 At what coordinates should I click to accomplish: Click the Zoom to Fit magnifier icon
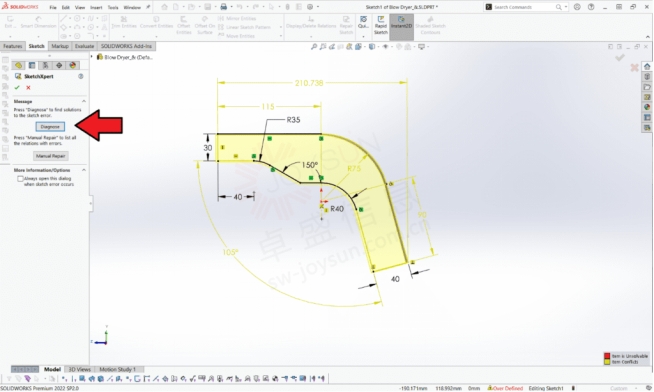314,47
